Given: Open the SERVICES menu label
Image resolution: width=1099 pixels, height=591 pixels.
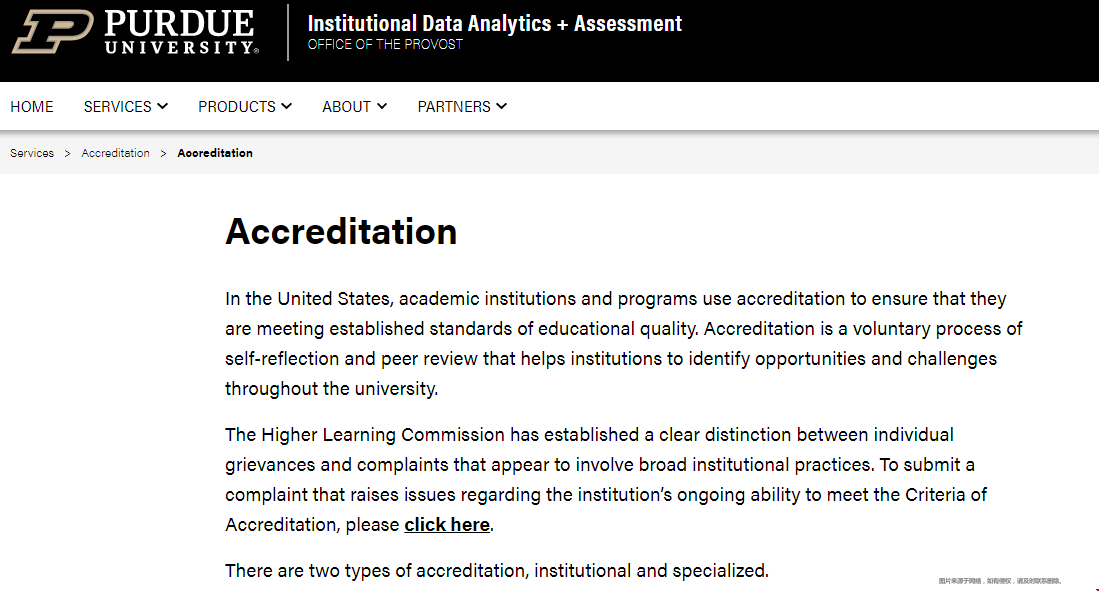Looking at the screenshot, I should pos(117,107).
